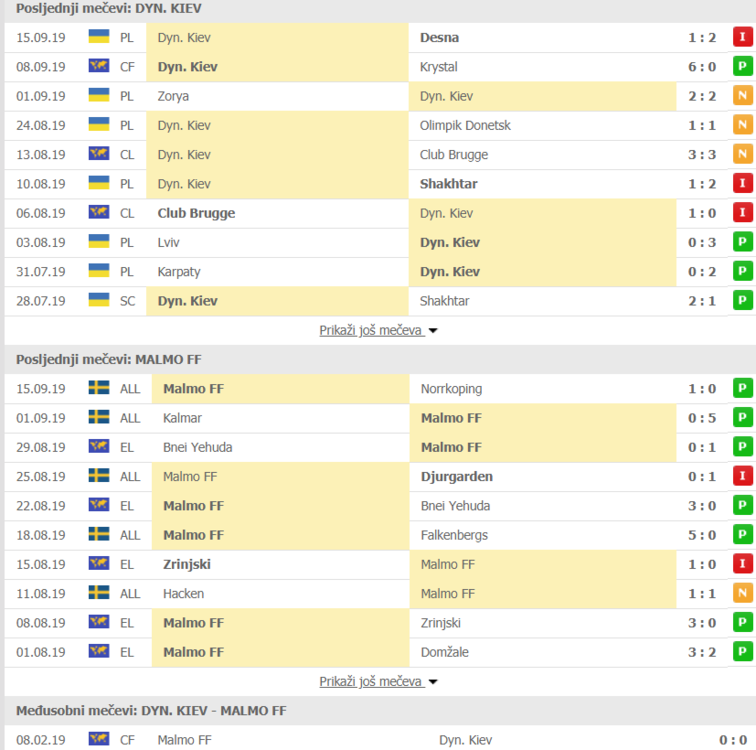This screenshot has height=750, width=756.
Task: Click the win badge in the Lviv match row
Action: pos(742,242)
